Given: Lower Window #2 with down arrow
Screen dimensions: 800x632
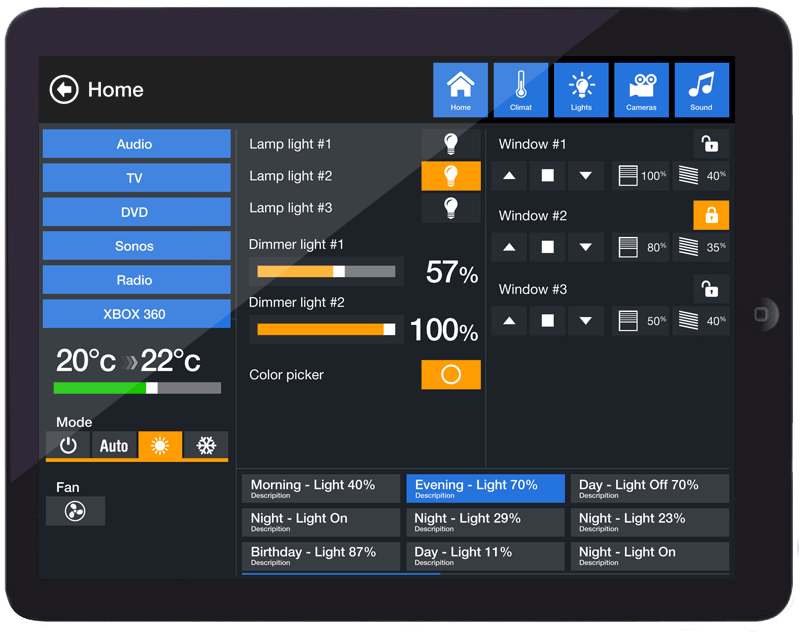Looking at the screenshot, I should [586, 247].
